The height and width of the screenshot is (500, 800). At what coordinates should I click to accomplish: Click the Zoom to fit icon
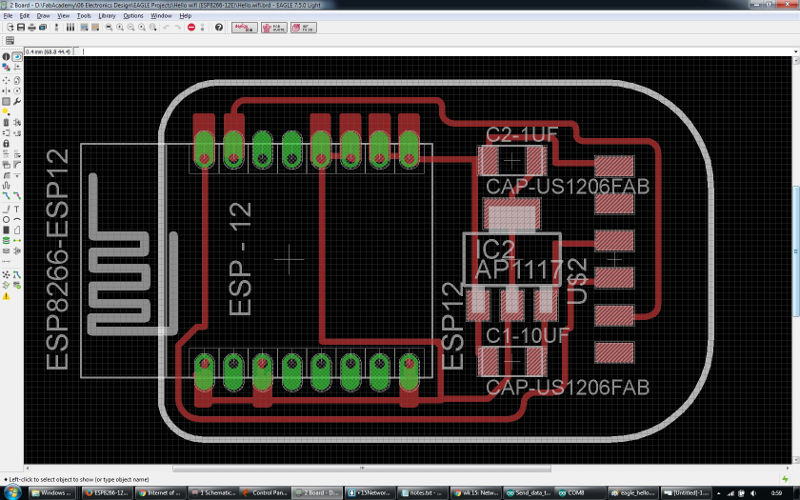(x=109, y=27)
